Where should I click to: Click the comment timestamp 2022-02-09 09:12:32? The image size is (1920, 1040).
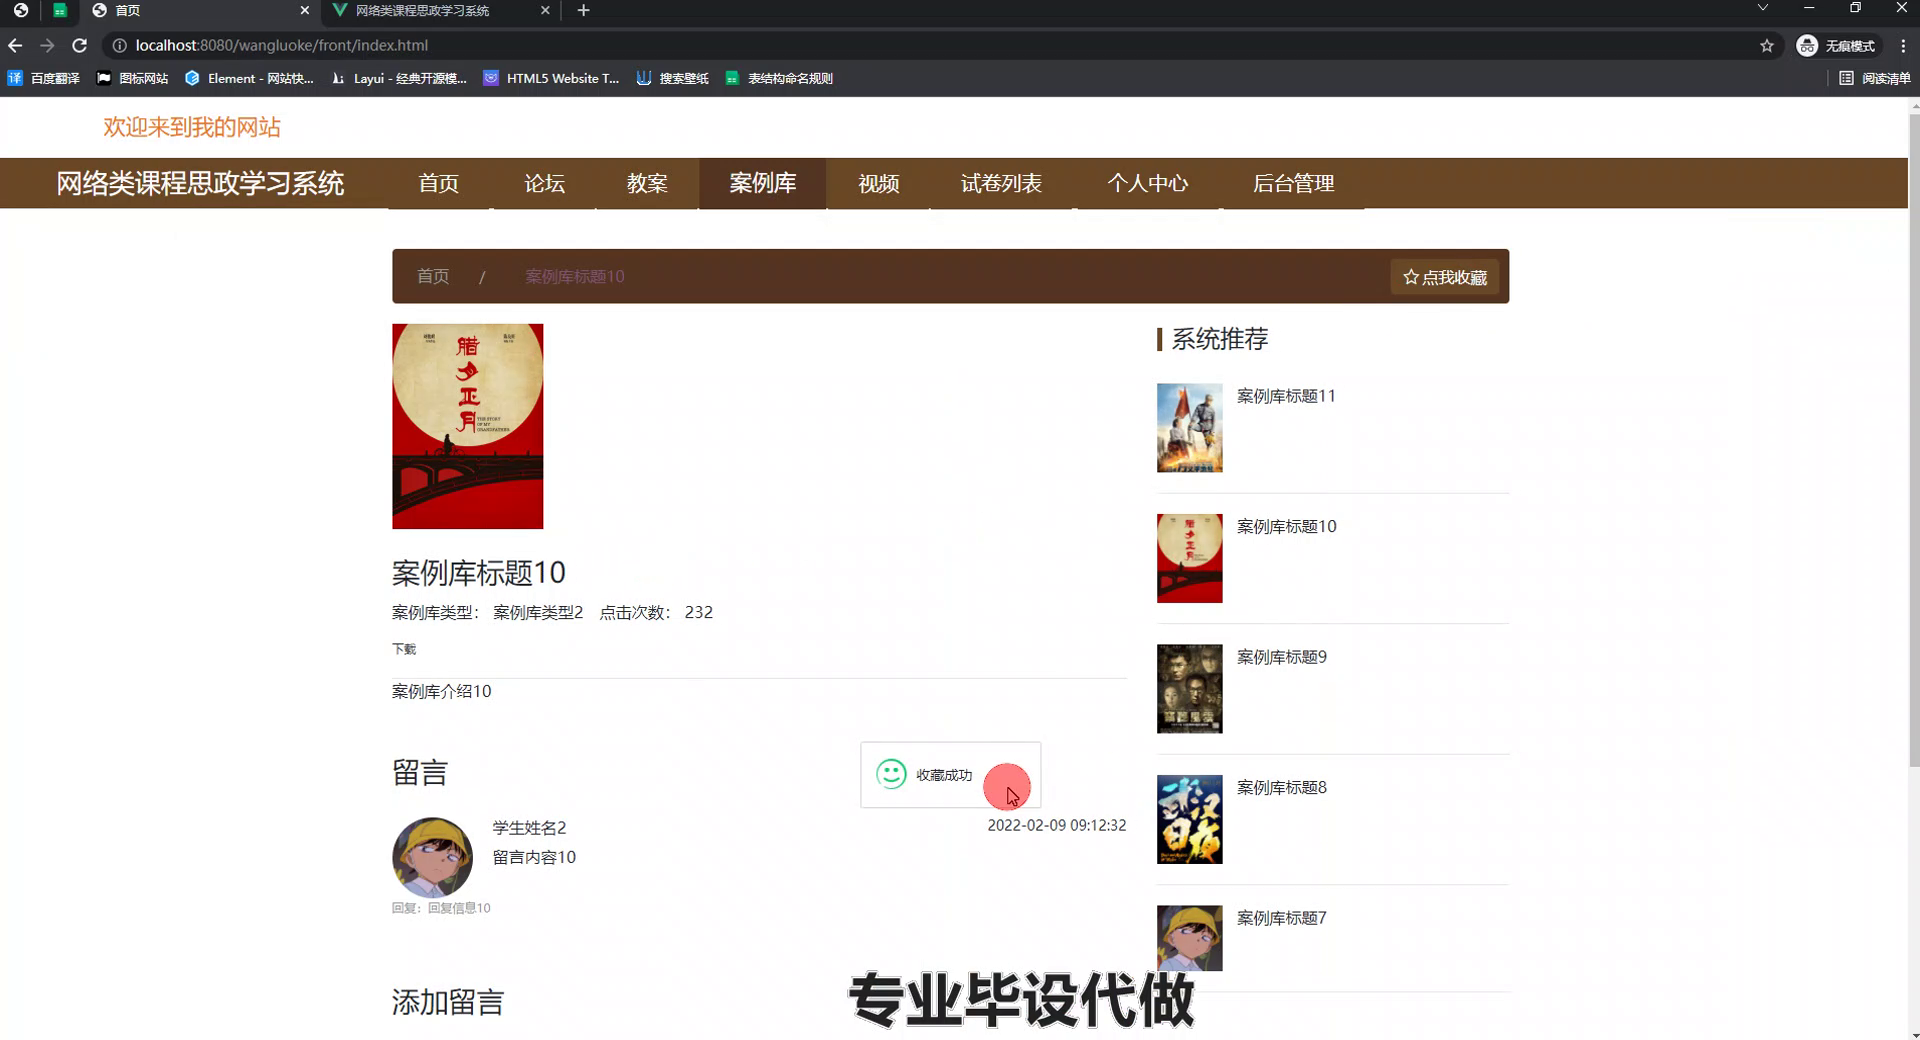[1056, 825]
